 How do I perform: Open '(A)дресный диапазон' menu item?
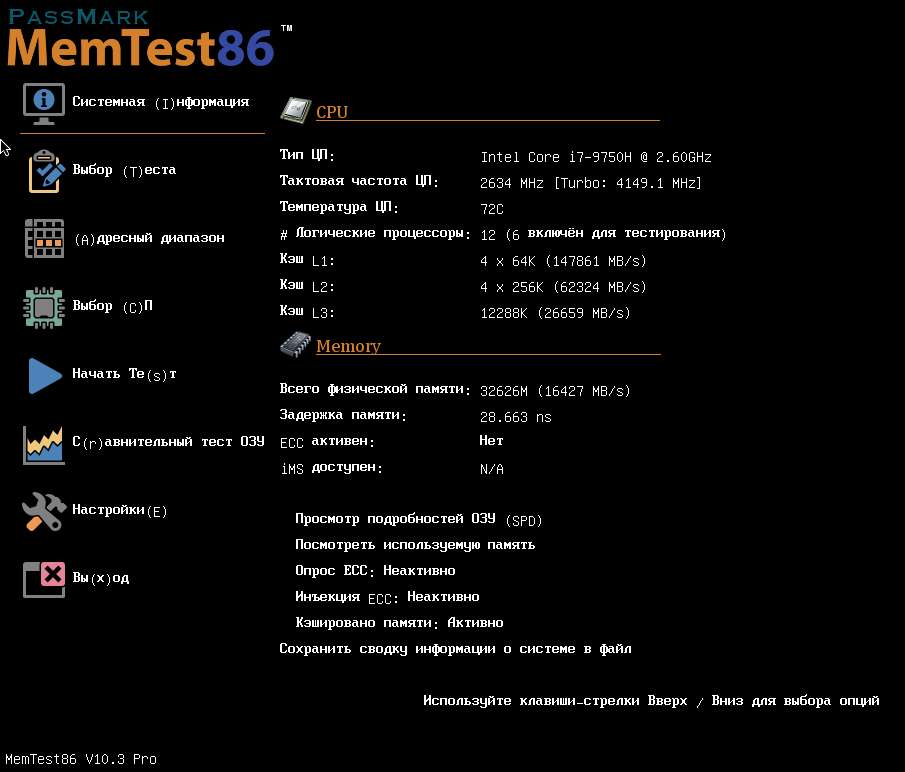tap(149, 238)
